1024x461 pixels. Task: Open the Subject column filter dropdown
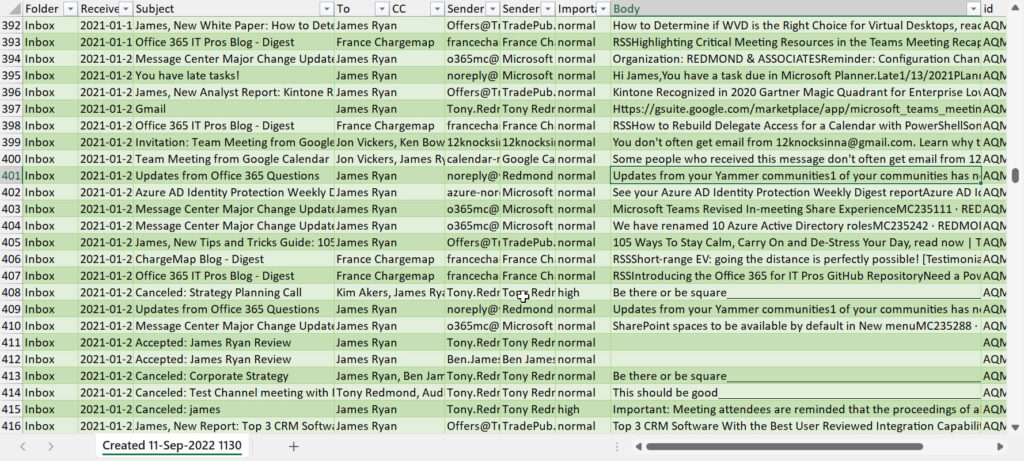click(327, 8)
